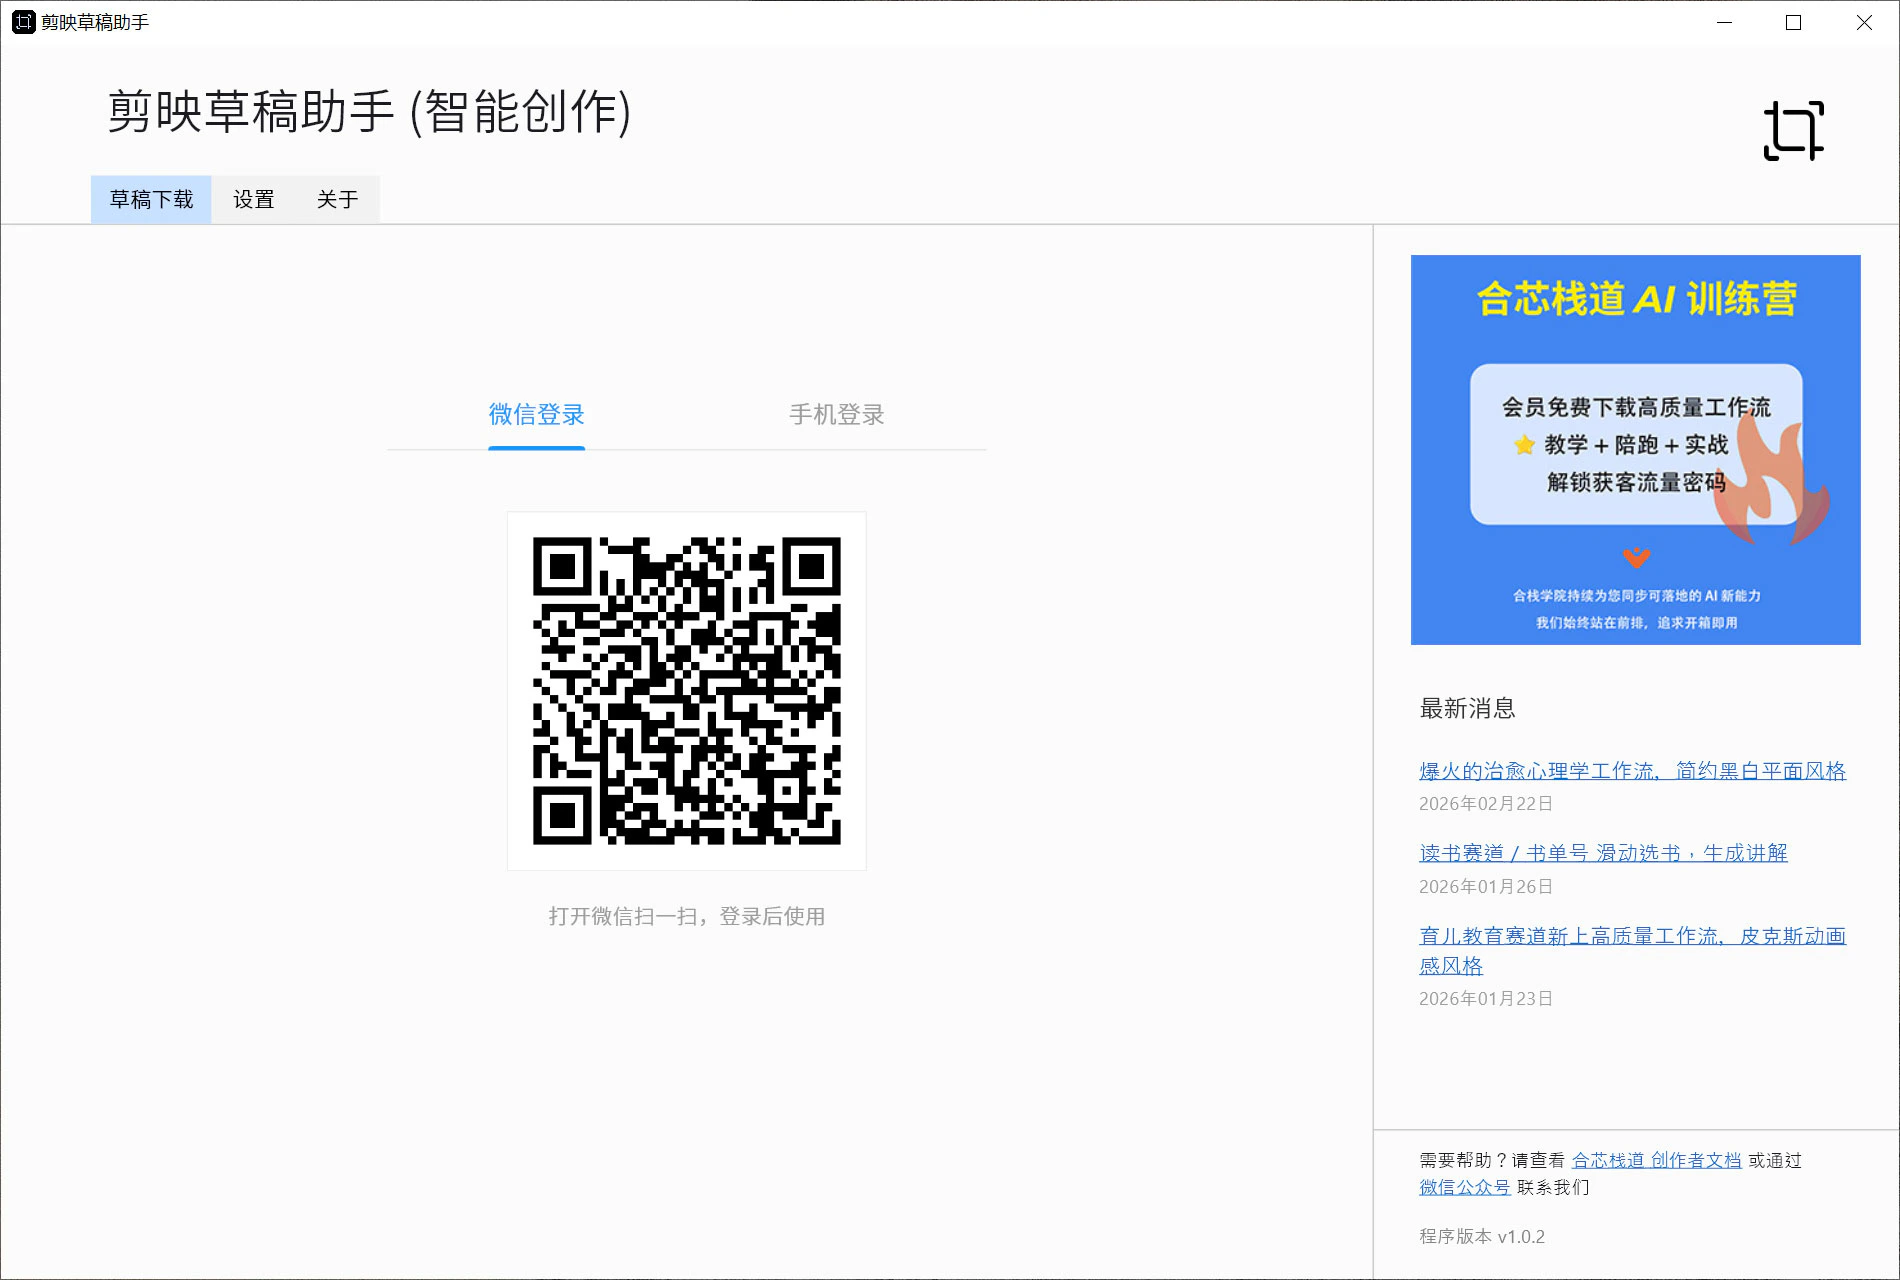Click the date 2026年01月23日
Viewport: 1900px width, 1280px height.
coord(1486,999)
